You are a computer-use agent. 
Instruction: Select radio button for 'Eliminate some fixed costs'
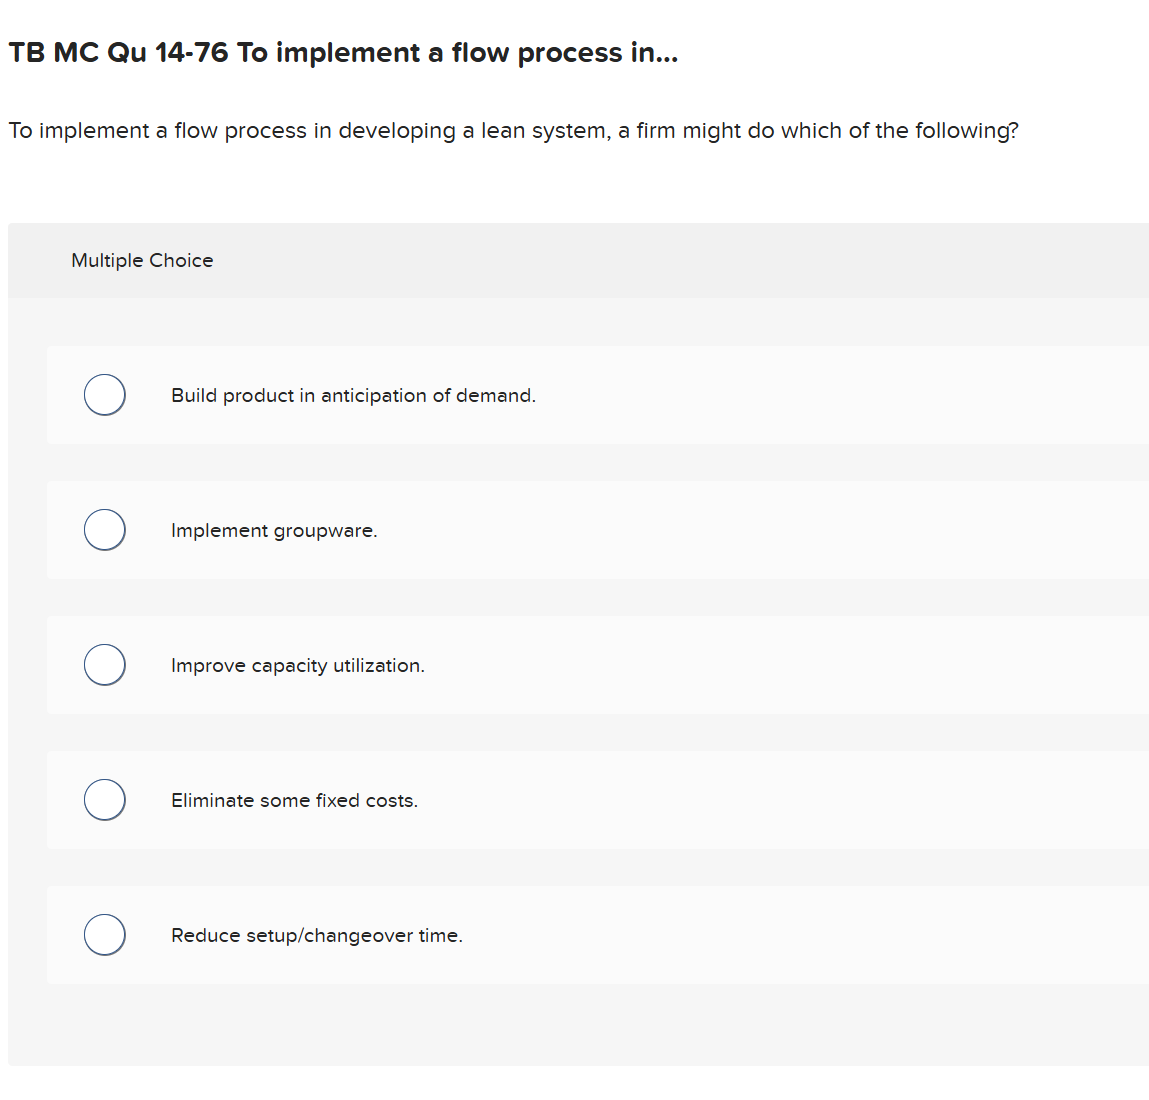click(104, 799)
